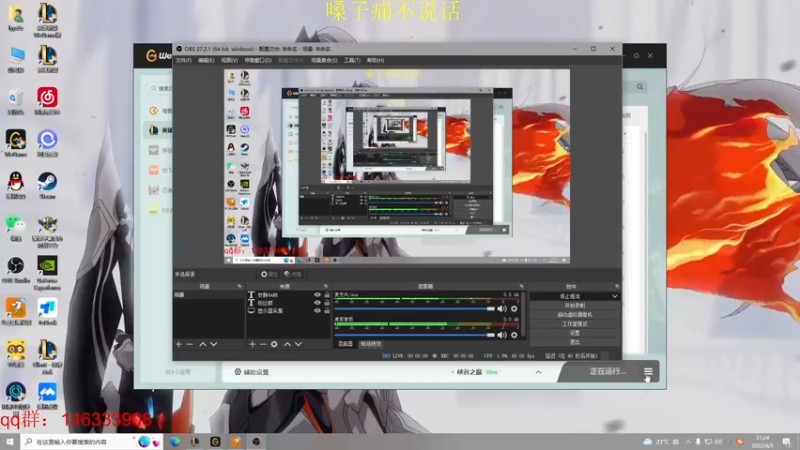Pop out the 控件 controls dock icon
The width and height of the screenshot is (800, 450).
[617, 286]
